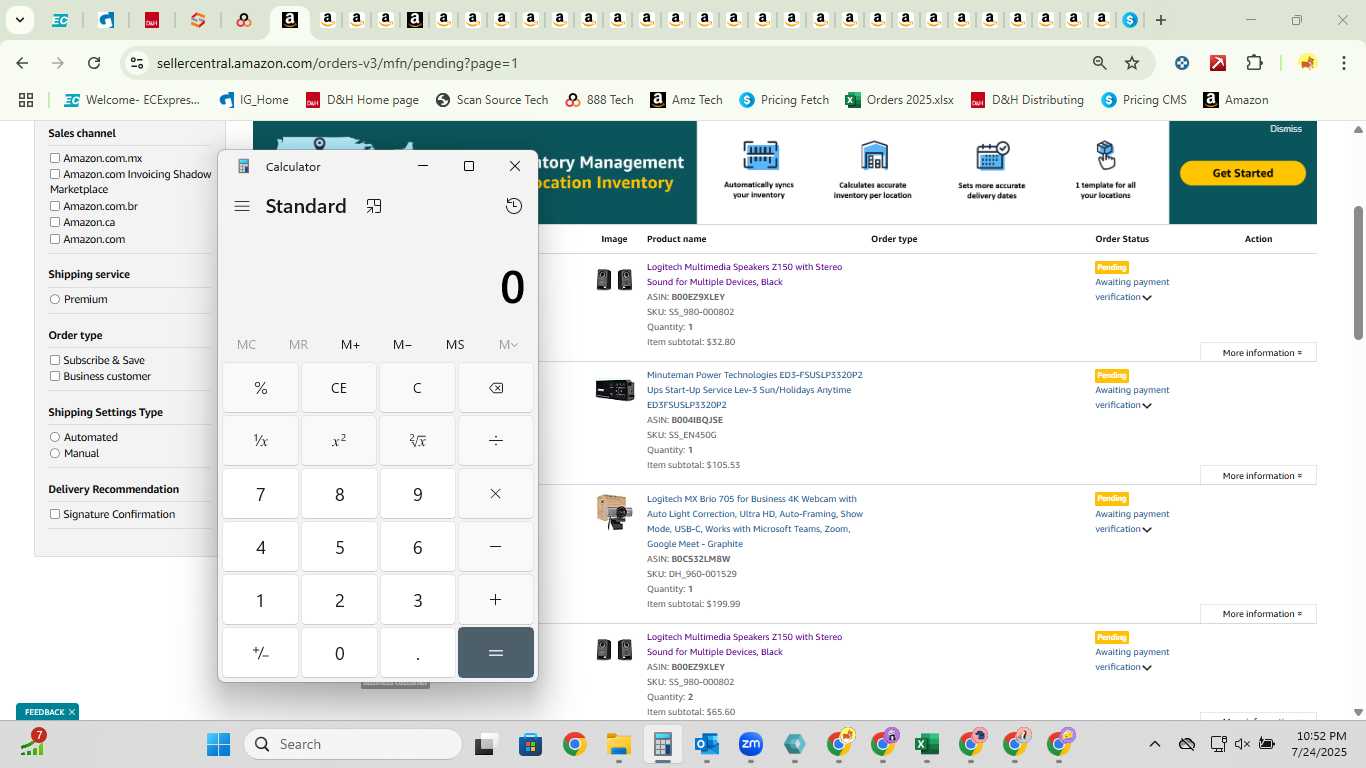This screenshot has width=1366, height=768.
Task: Open Logitech MX Brio 705 product link
Action: pyautogui.click(x=754, y=521)
